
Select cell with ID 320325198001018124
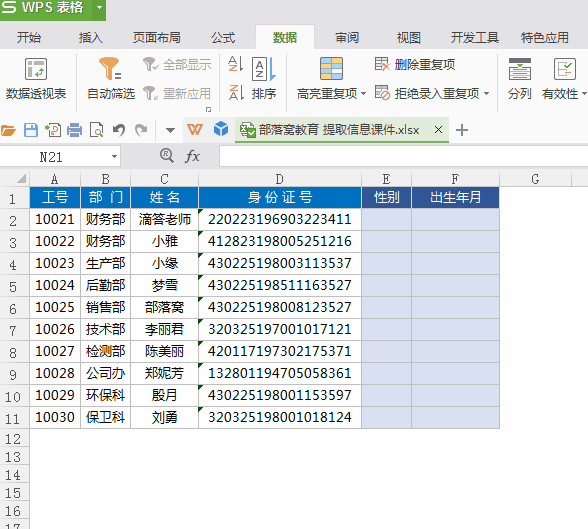click(x=279, y=417)
